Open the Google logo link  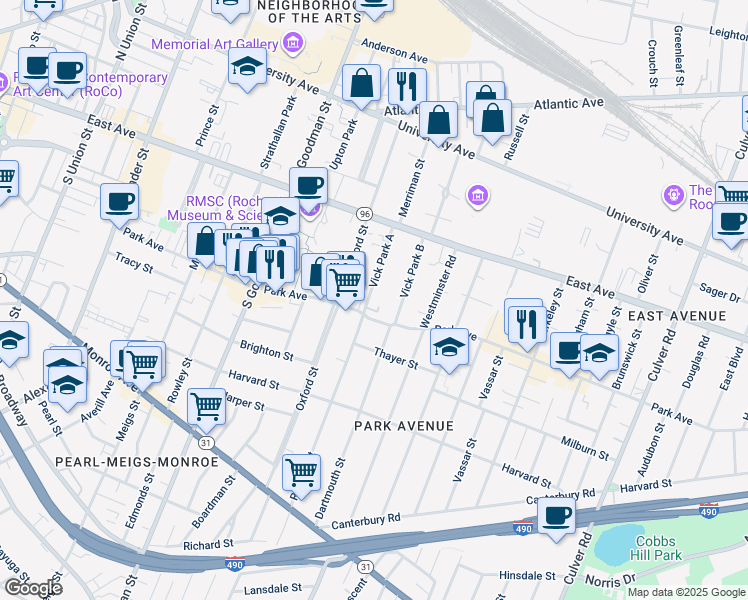point(33,588)
